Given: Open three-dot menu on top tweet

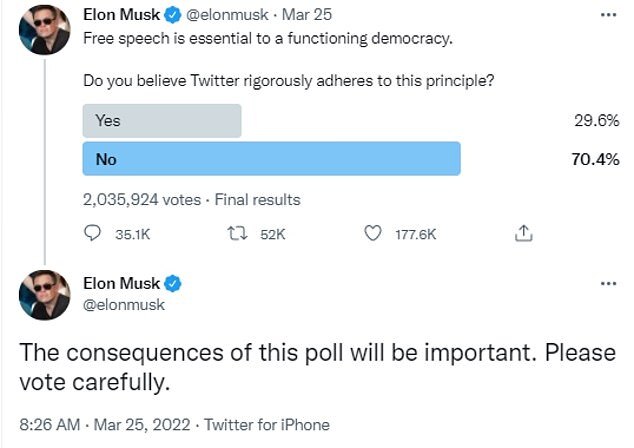Looking at the screenshot, I should (609, 15).
